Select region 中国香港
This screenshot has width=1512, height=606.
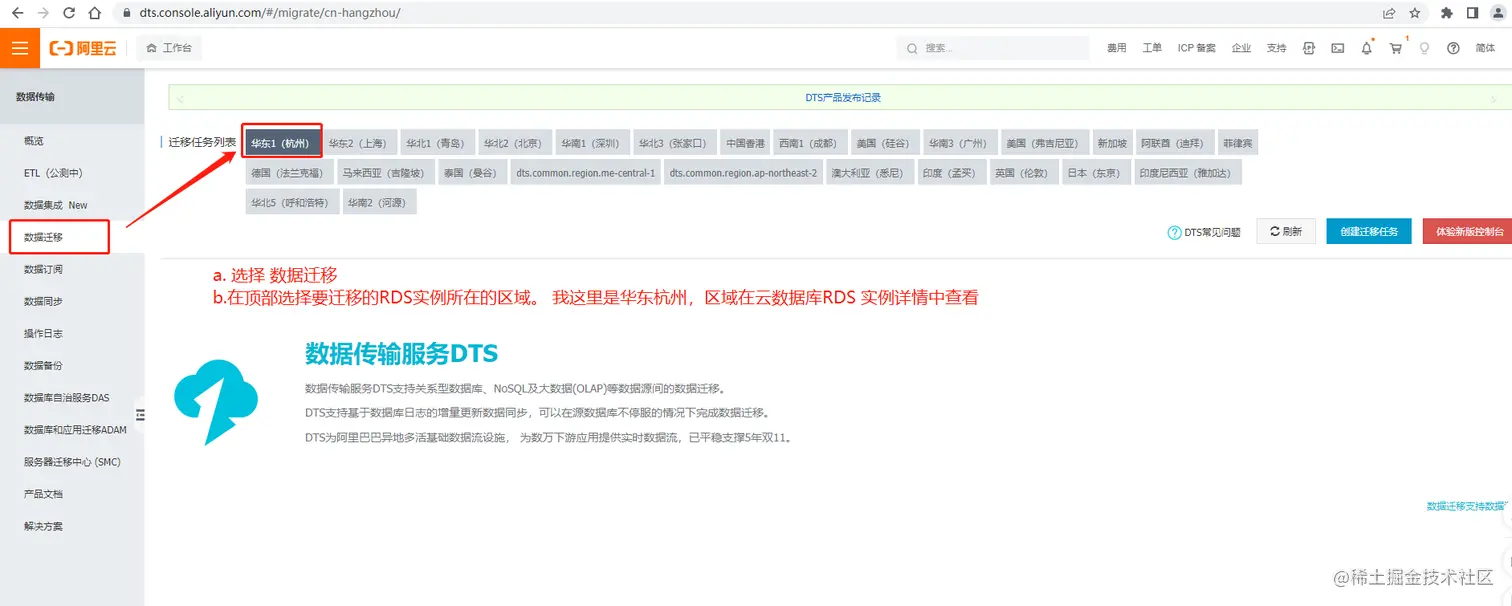[x=745, y=143]
